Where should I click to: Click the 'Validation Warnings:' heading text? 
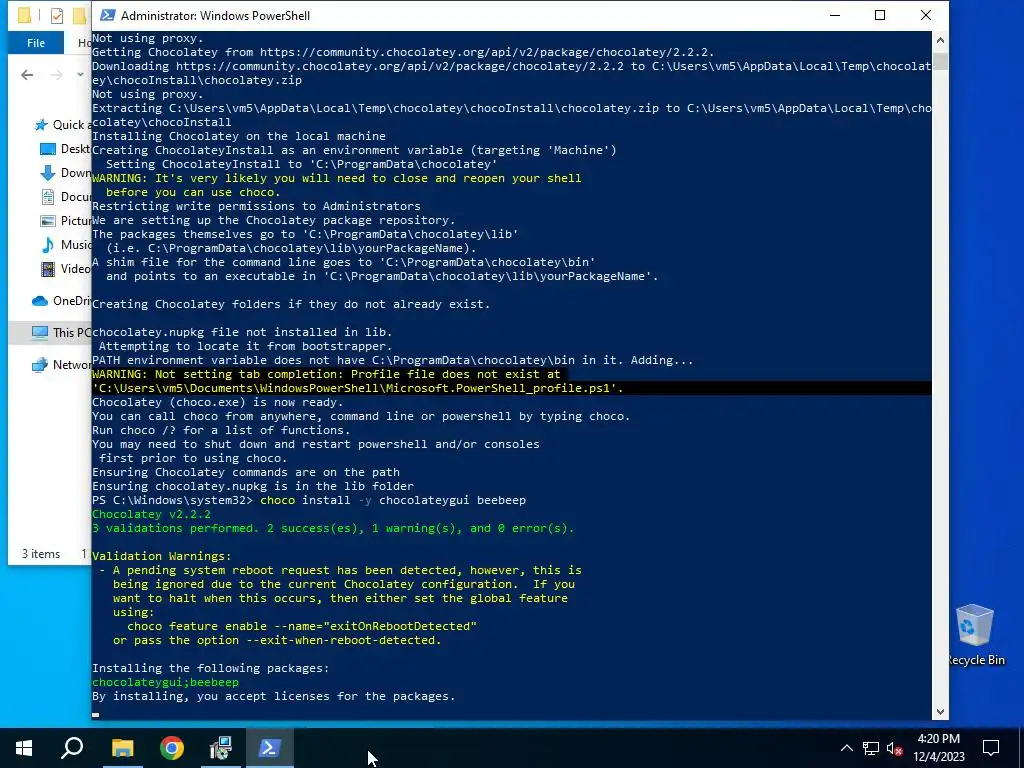coord(161,556)
